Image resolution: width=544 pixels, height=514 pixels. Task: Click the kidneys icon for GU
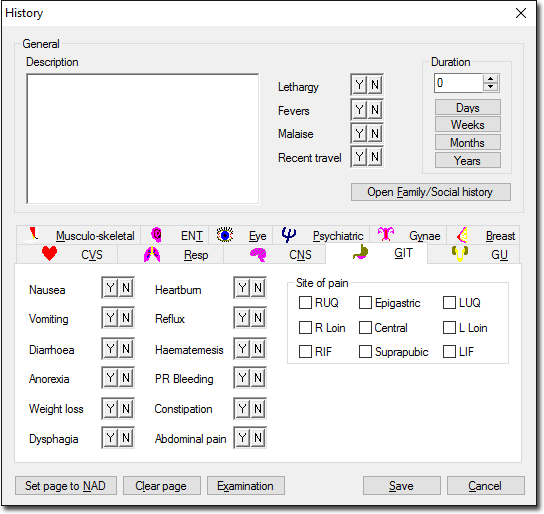(460, 254)
